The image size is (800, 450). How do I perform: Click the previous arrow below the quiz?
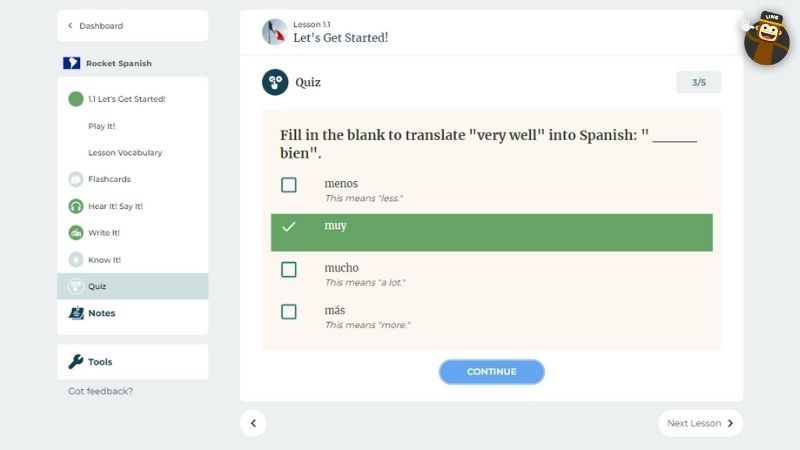coord(253,423)
